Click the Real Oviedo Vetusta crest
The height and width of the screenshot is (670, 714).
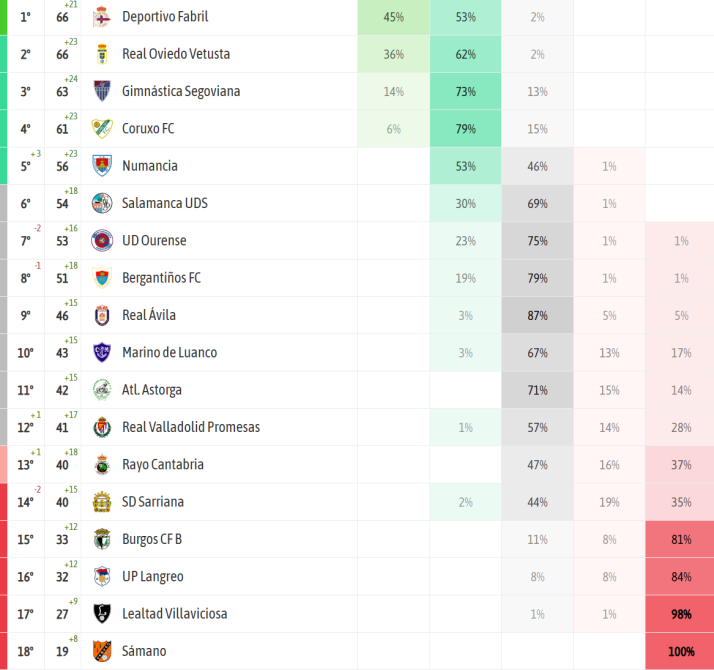(x=101, y=54)
